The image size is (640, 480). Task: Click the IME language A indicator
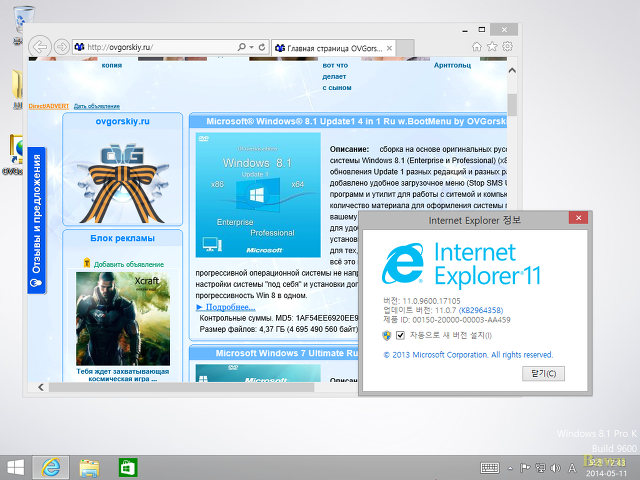(x=572, y=468)
